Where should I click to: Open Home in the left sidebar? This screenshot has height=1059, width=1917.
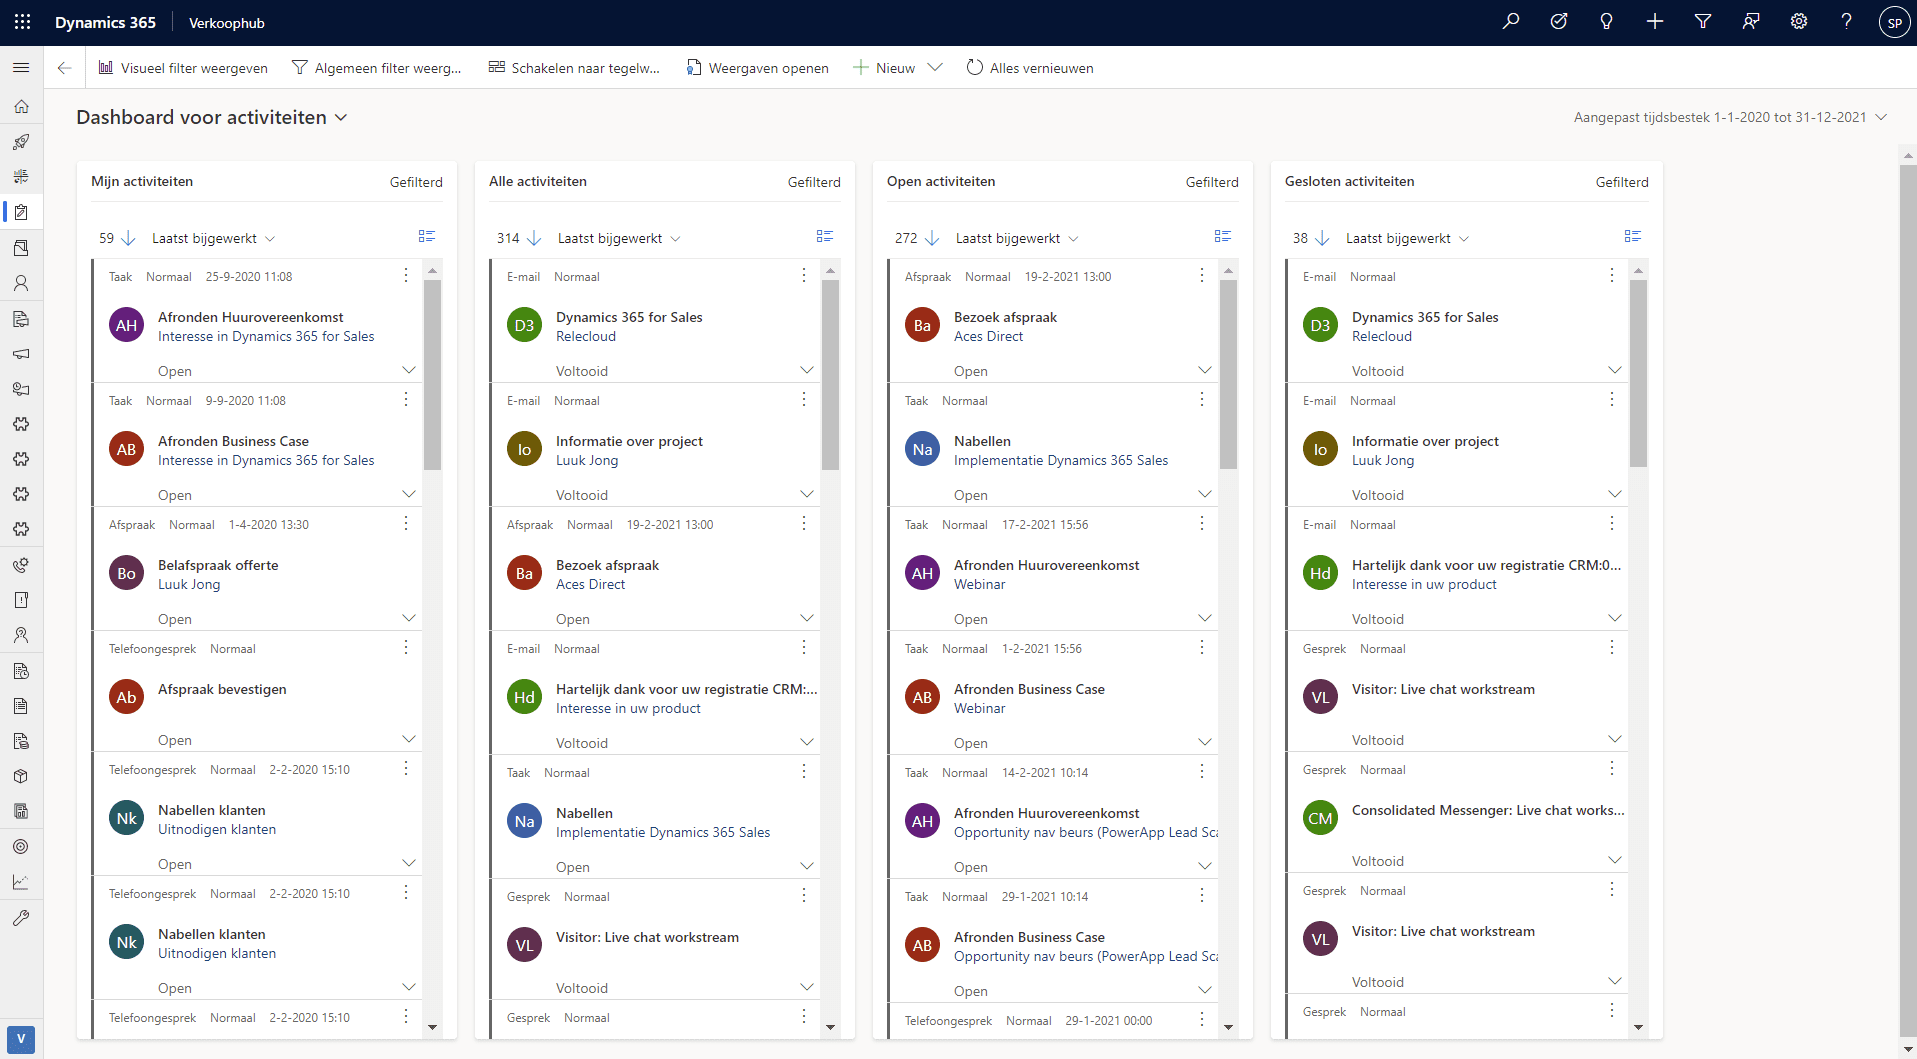coord(21,106)
